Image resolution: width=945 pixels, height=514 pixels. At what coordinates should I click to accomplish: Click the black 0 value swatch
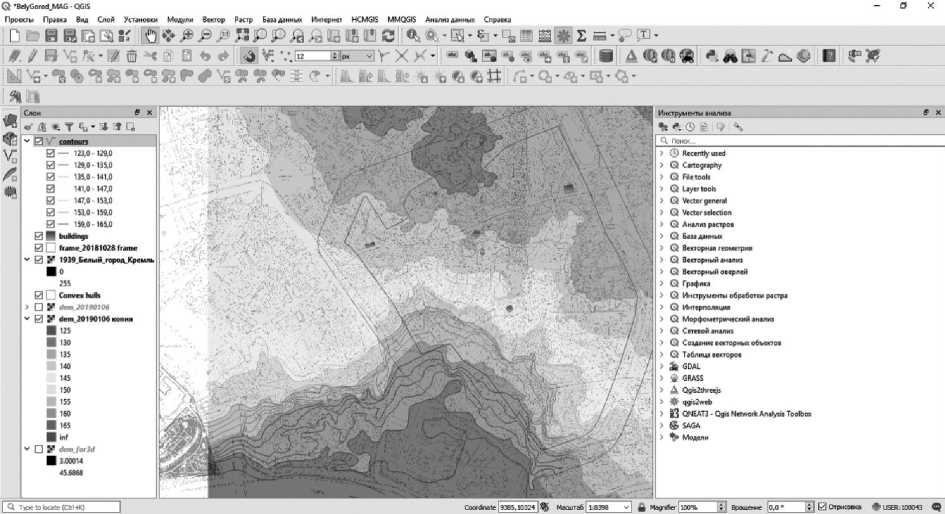pyautogui.click(x=51, y=272)
